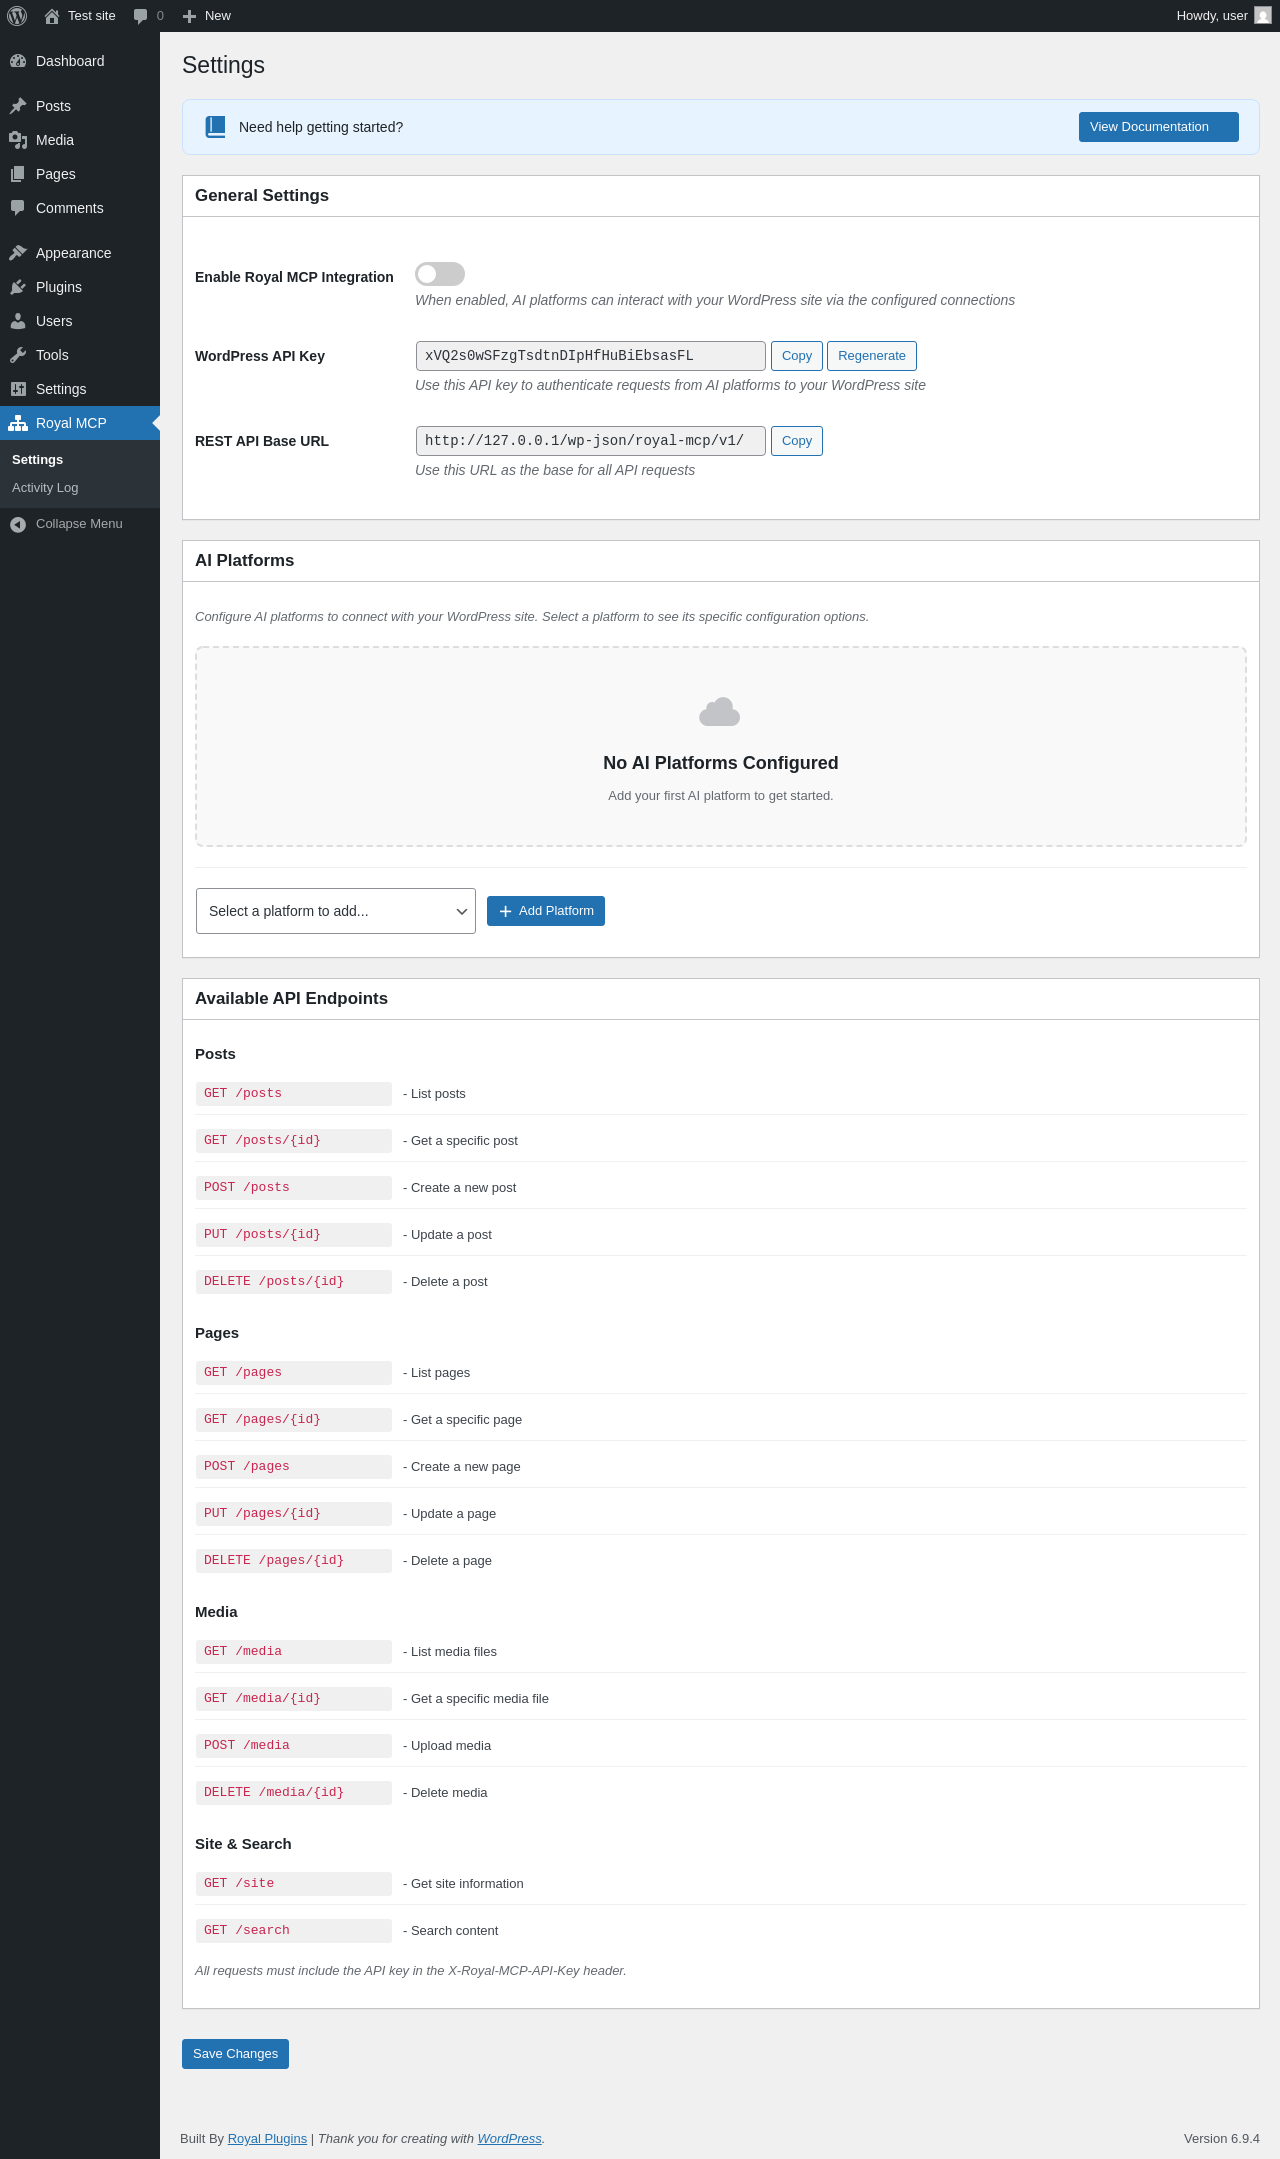Open the New content menu in admin bar
Screen dimensions: 1280x2159
[207, 16]
